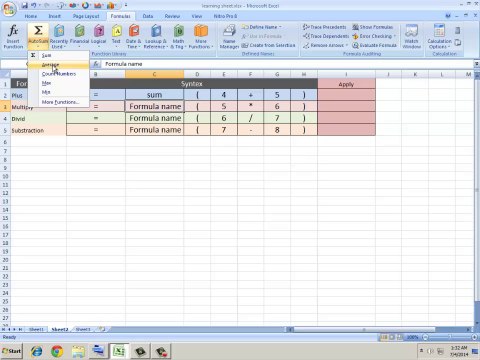Click the zoom out minus button
The width and height of the screenshot is (480, 360).
pyautogui.click(x=425, y=337)
